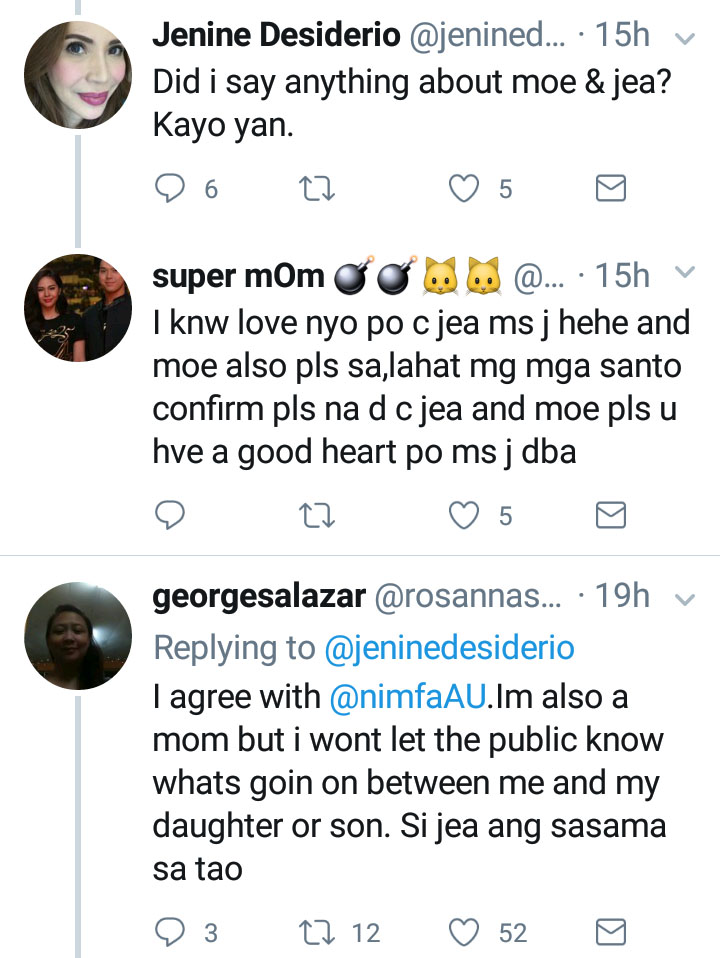The image size is (720, 958).
Task: Reply to georgesalazar's tweet
Action: point(172,933)
